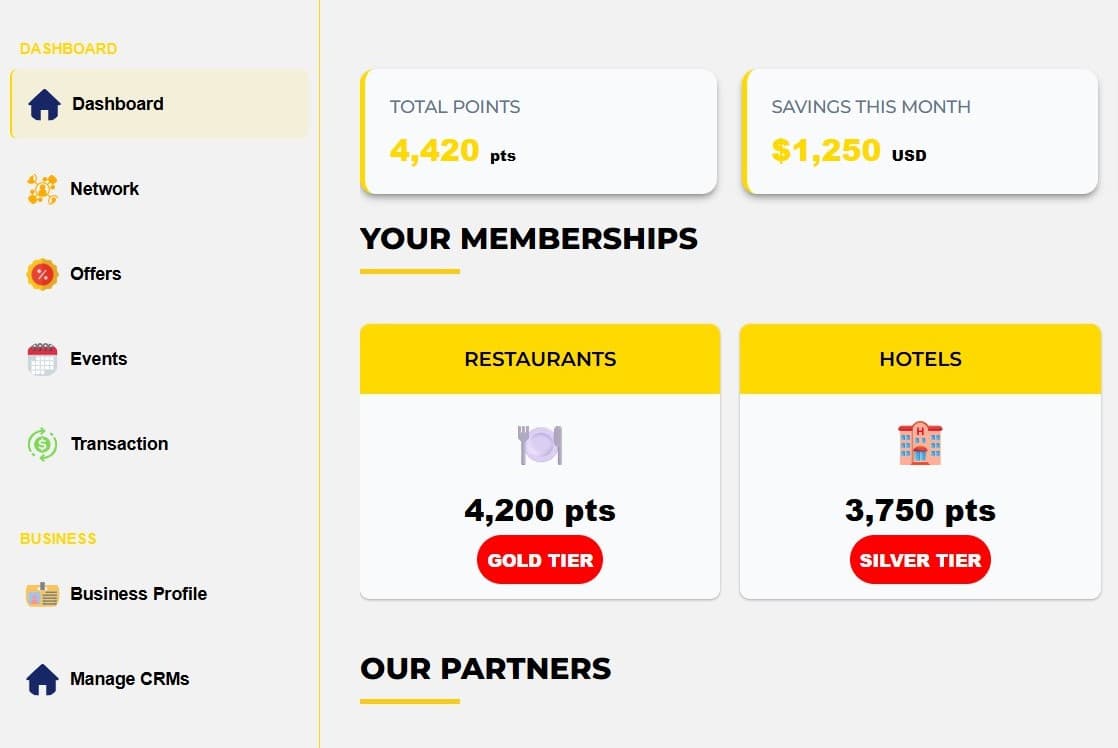Open the Network menu item
Image resolution: width=1118 pixels, height=748 pixels.
coord(104,189)
